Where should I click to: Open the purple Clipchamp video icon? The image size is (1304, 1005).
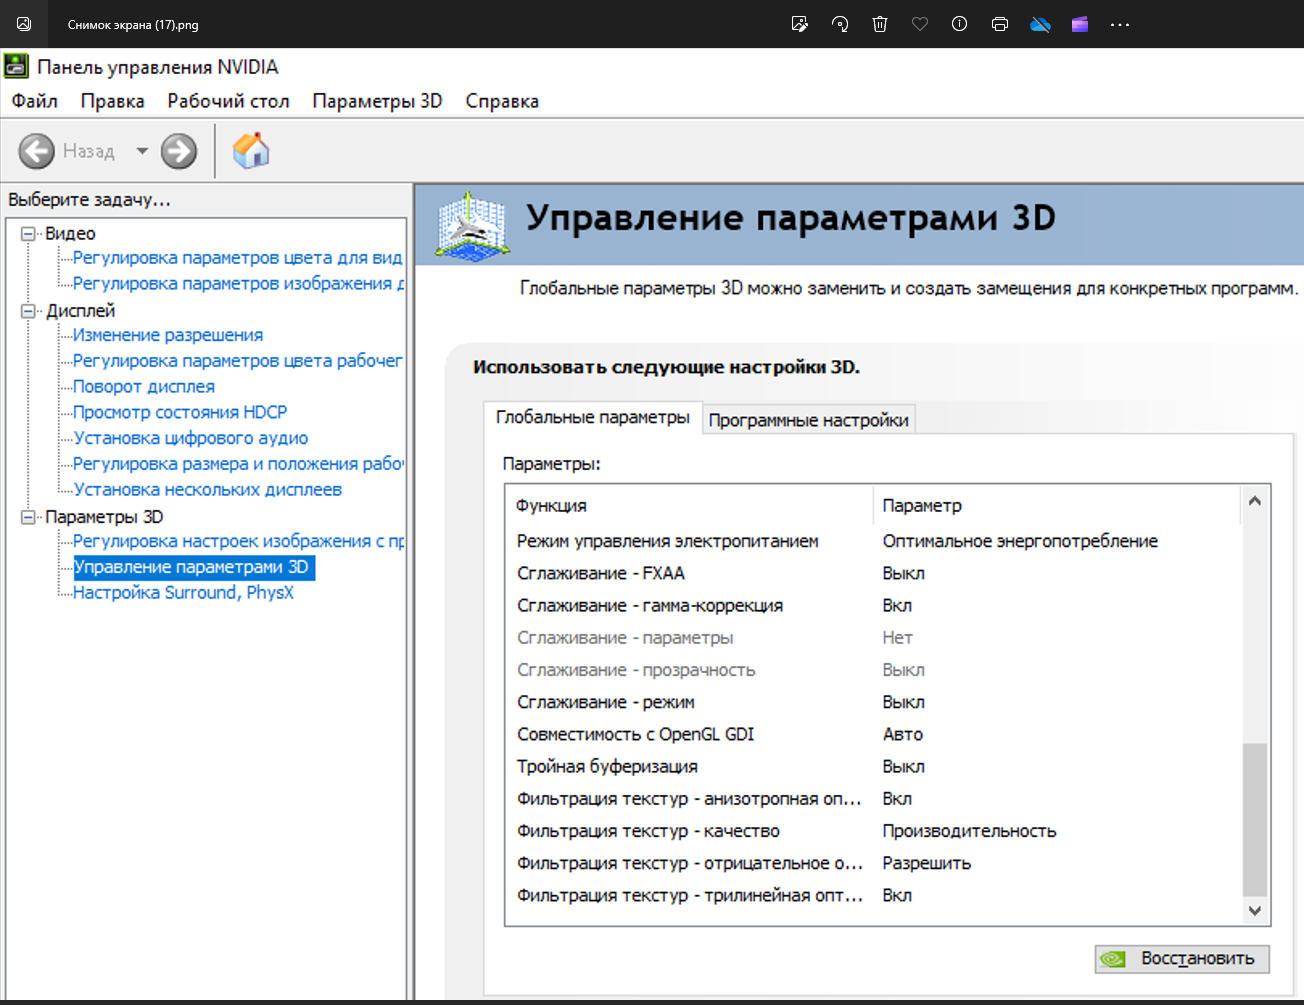coord(1080,24)
